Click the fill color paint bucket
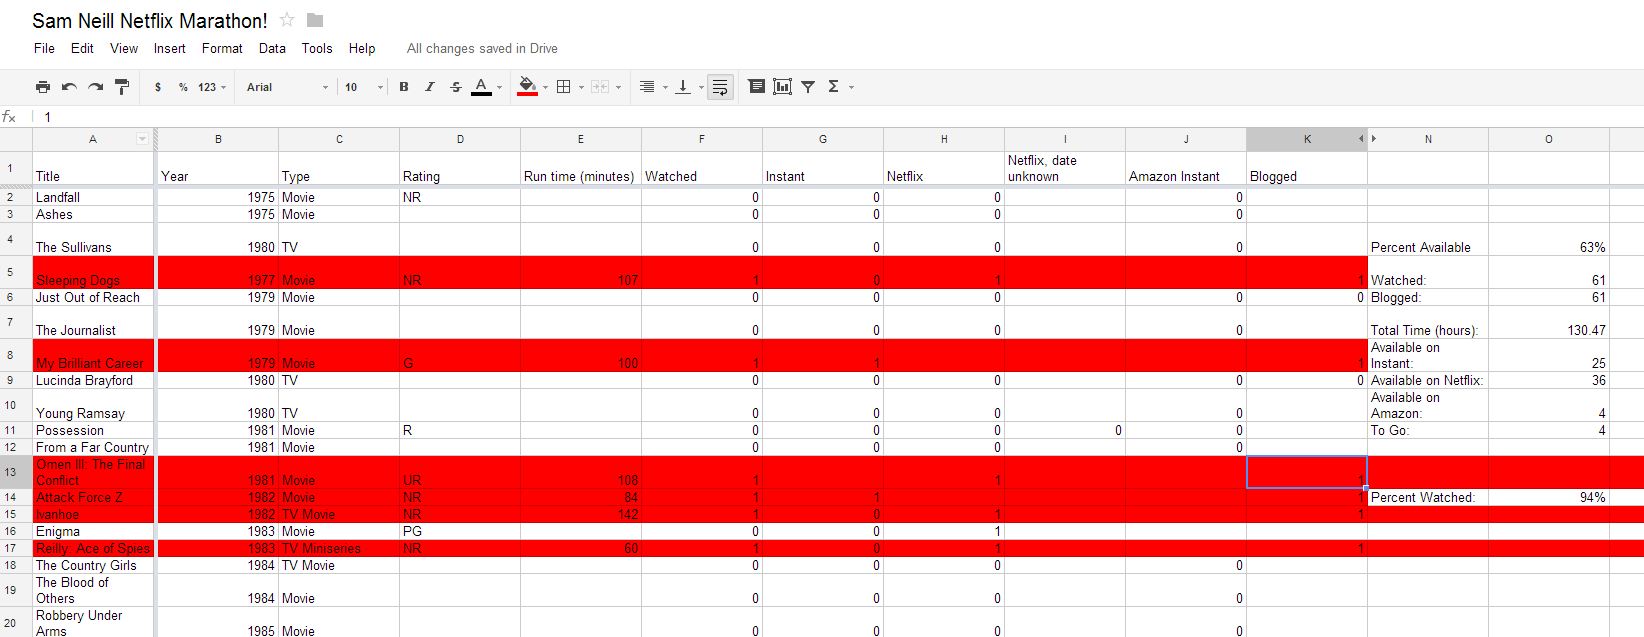Viewport: 1644px width, 637px height. [527, 87]
